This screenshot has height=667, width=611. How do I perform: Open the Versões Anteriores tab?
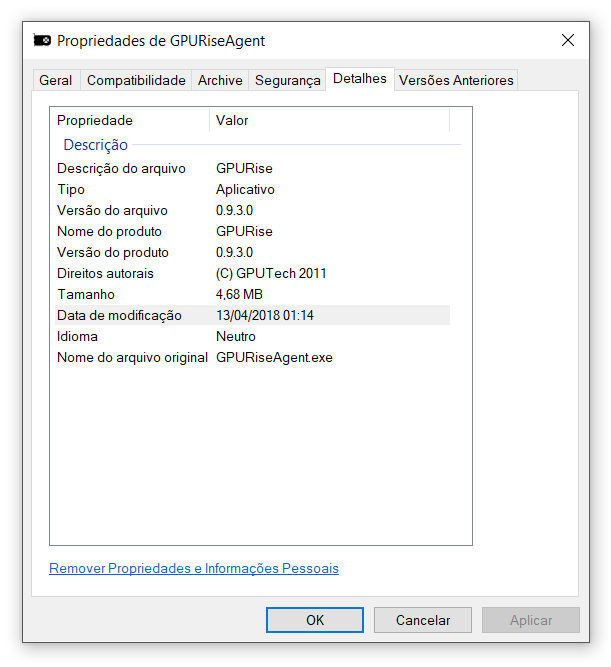point(456,80)
